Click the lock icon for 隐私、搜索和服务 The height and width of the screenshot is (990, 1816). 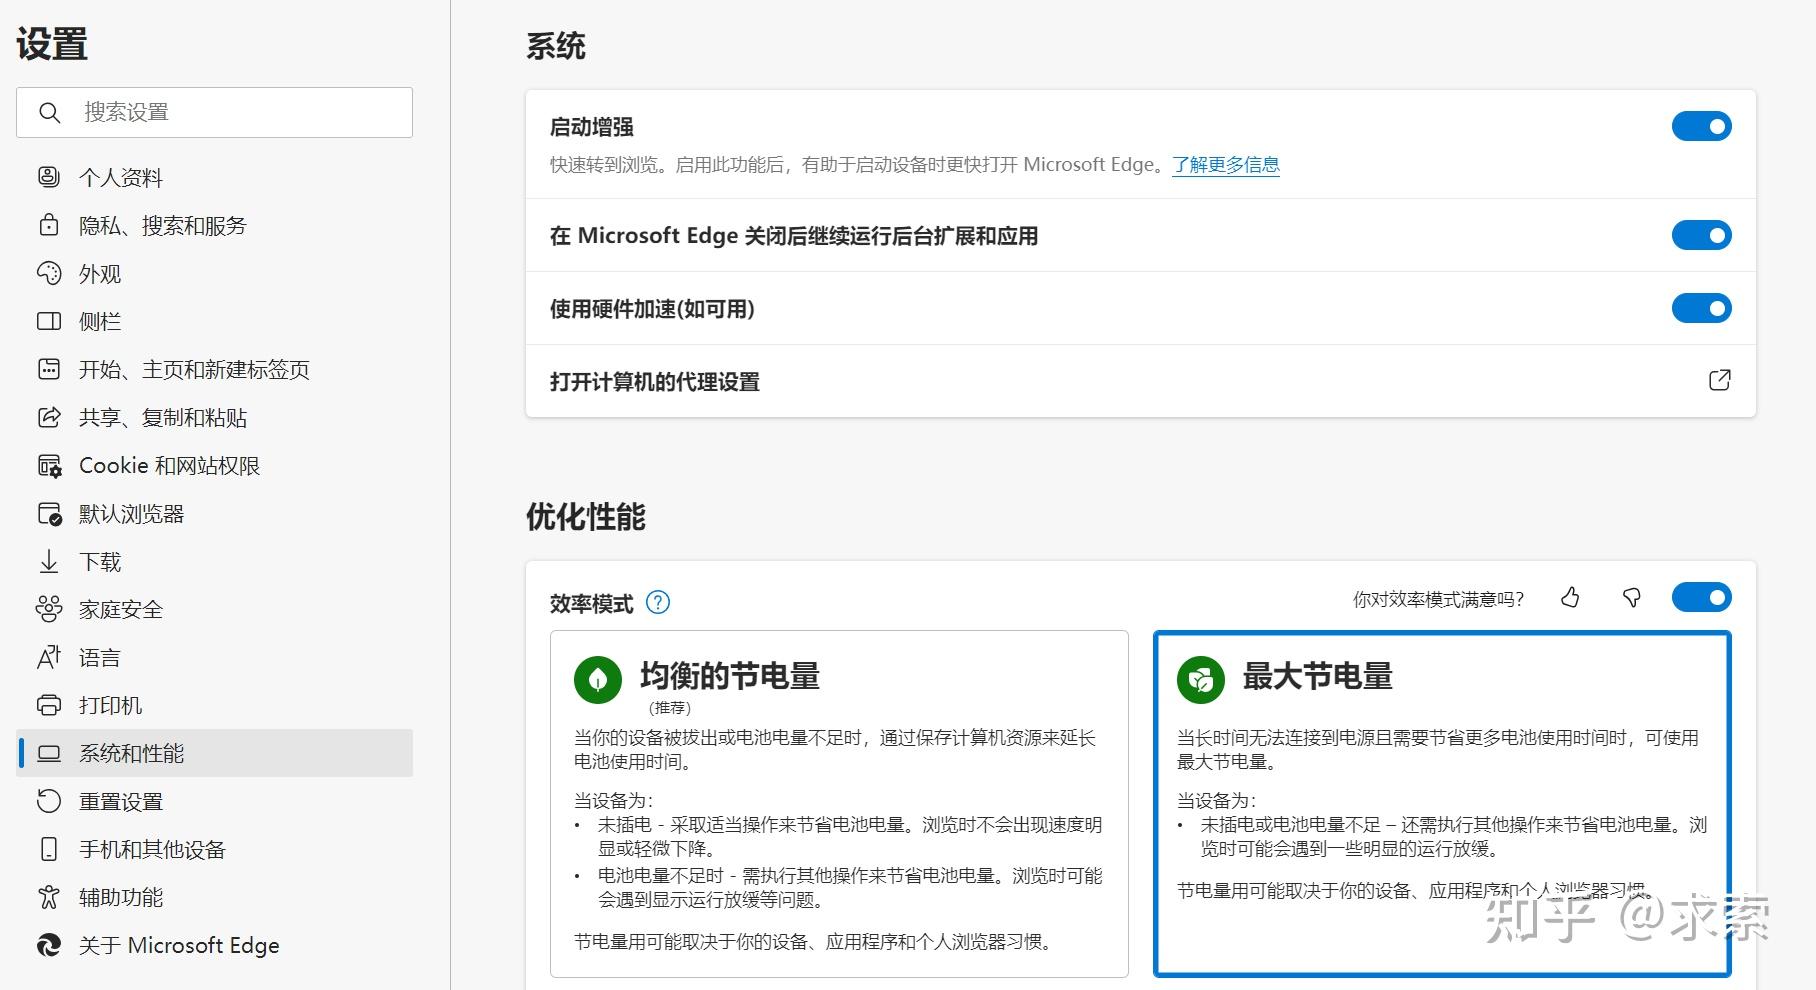(x=49, y=225)
